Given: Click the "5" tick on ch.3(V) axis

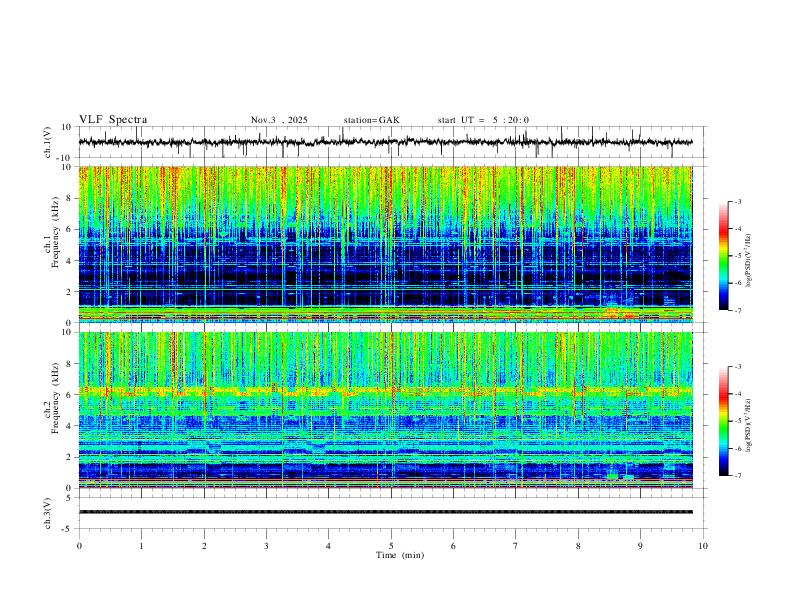Looking at the screenshot, I should 69,497.
